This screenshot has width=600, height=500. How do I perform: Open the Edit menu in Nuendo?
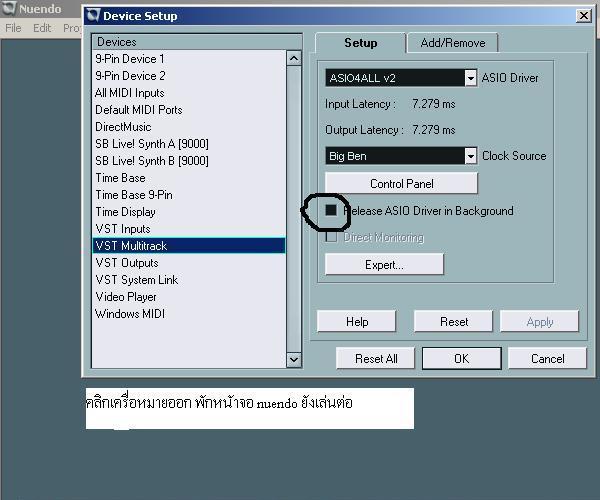click(42, 28)
